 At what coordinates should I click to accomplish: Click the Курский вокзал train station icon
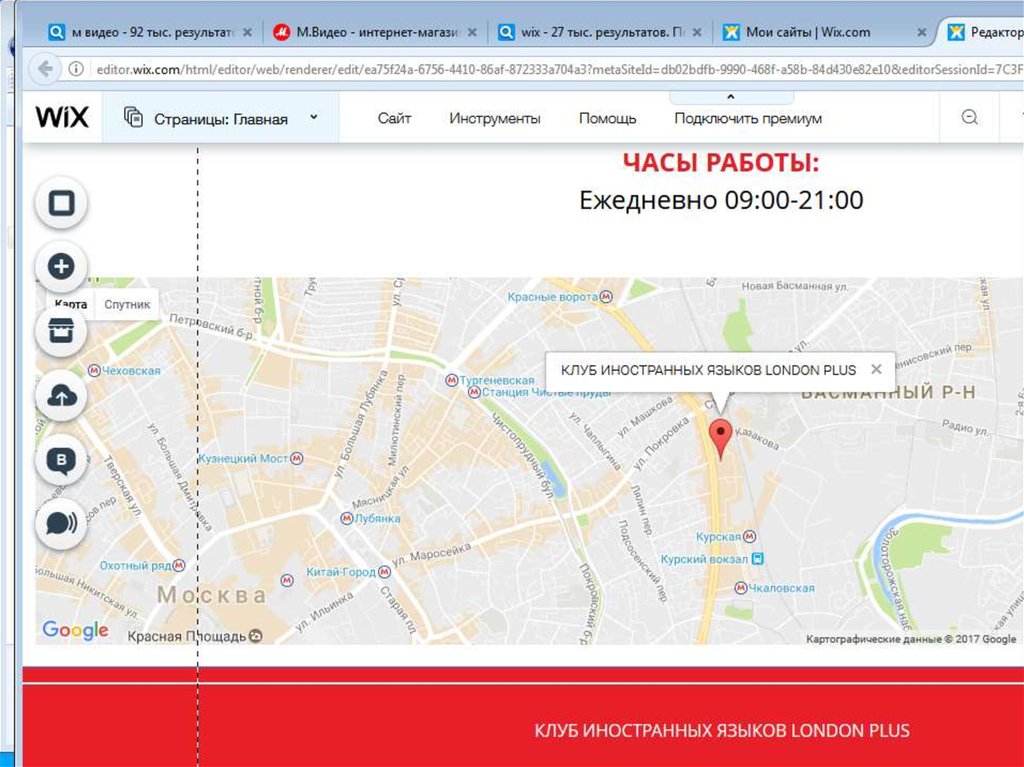(x=758, y=559)
